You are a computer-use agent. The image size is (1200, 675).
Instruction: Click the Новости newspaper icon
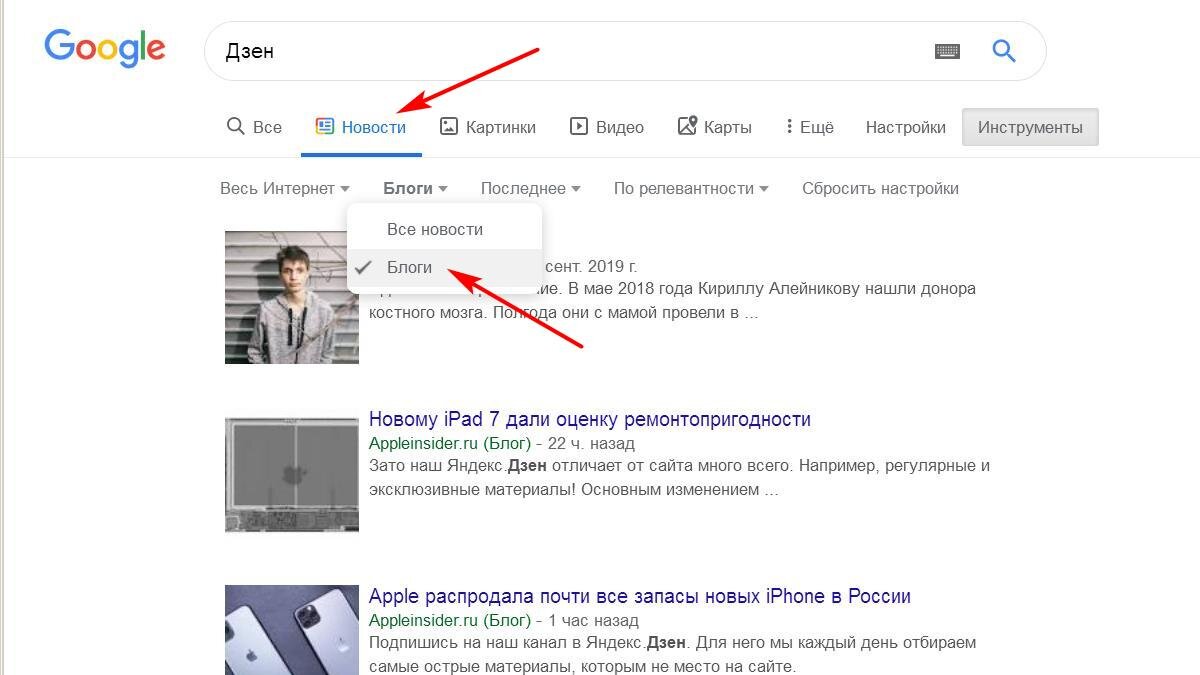324,126
